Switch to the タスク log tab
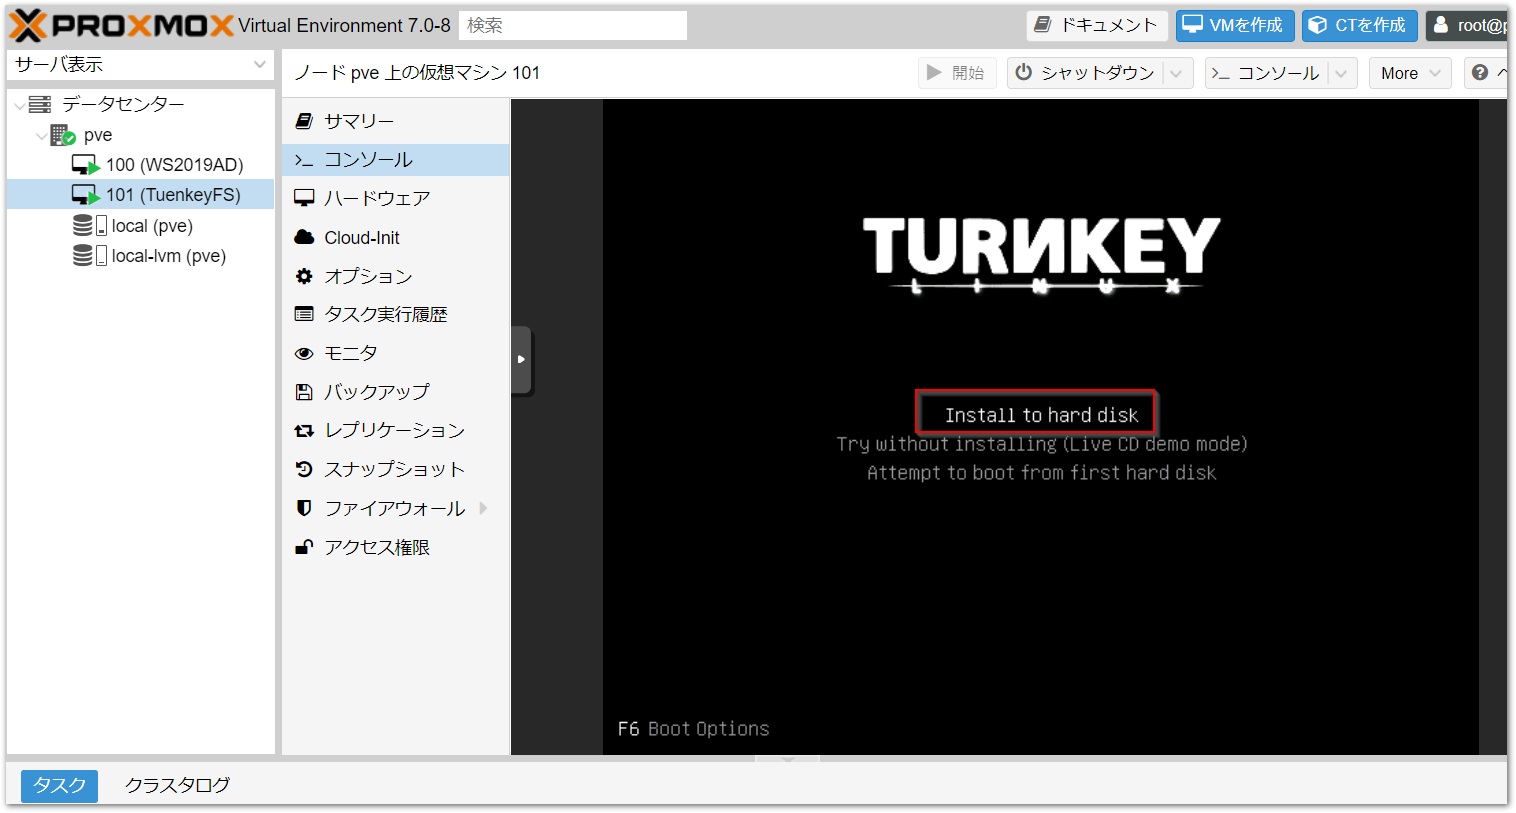This screenshot has height=813, width=1516. coord(60,785)
